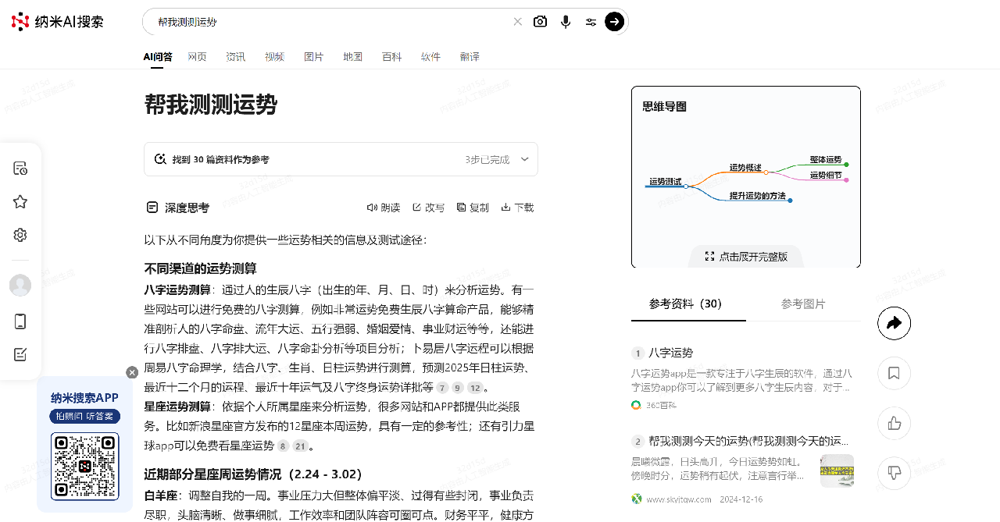Like the answer with thumbs up
Viewport: 1000px width, 522px height.
click(x=894, y=423)
